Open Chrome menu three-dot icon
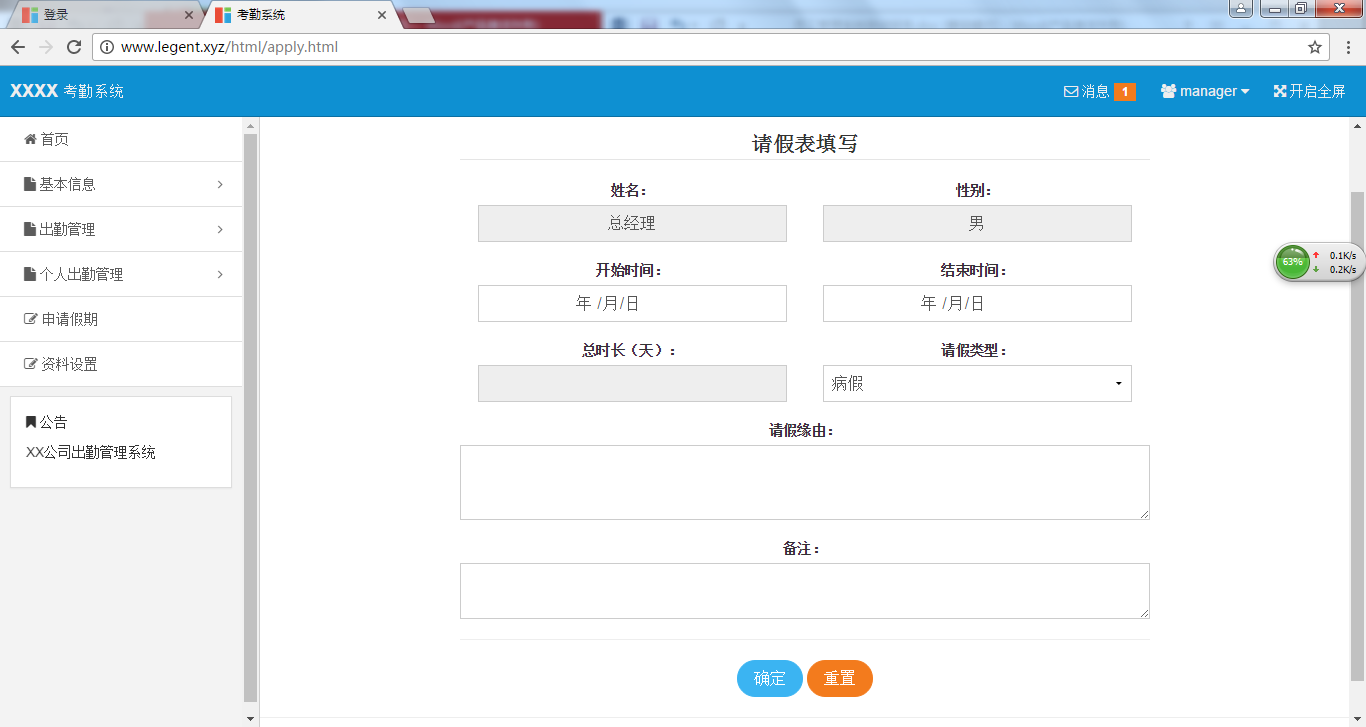The width and height of the screenshot is (1366, 727). click(x=1347, y=47)
